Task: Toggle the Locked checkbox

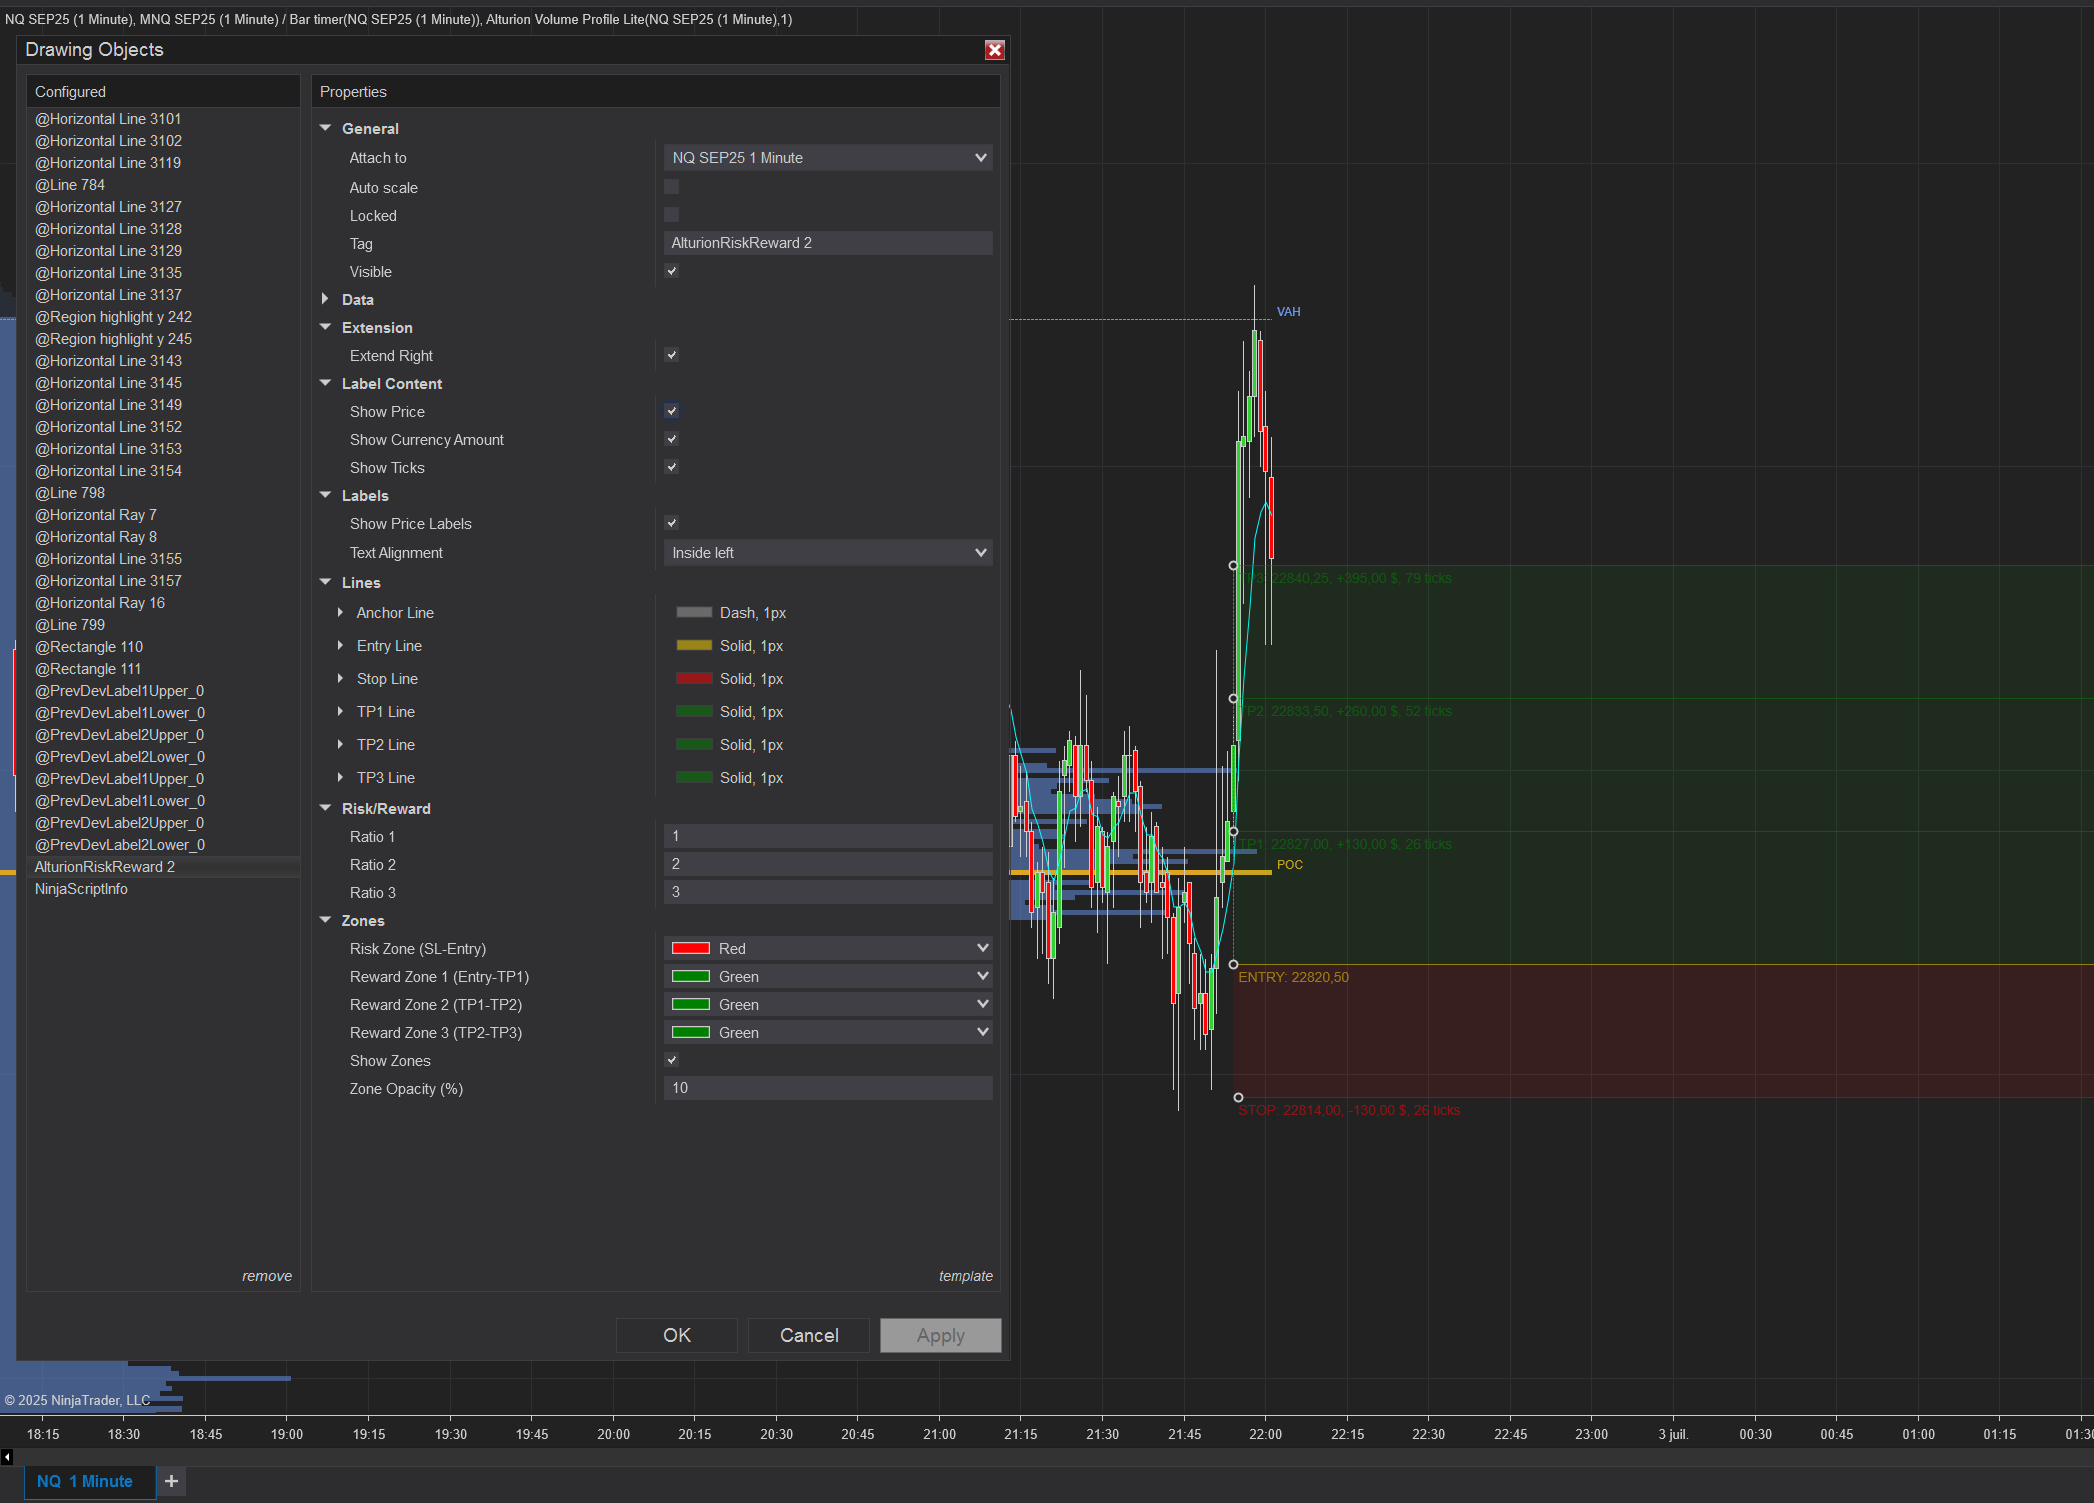Action: coord(671,215)
